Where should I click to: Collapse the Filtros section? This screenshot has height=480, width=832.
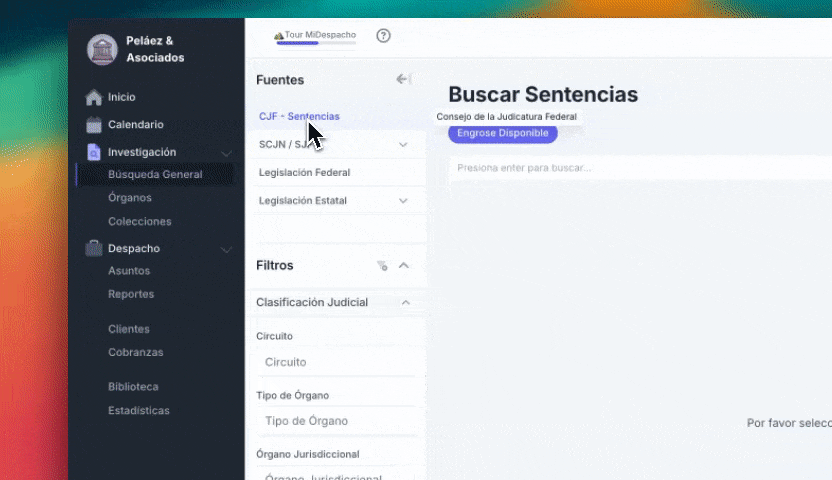[x=404, y=266]
